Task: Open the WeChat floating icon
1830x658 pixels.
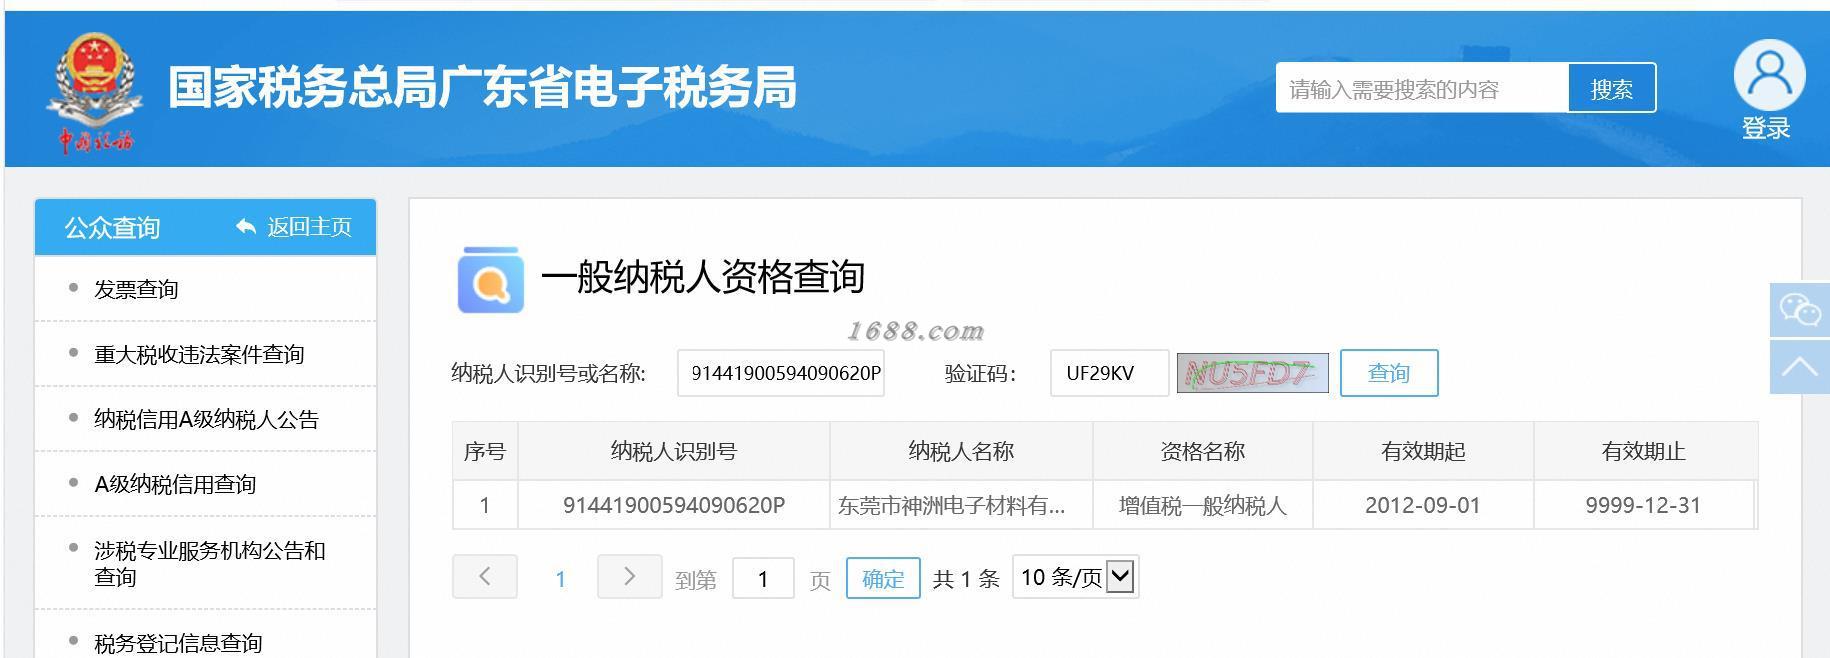Action: (1799, 310)
